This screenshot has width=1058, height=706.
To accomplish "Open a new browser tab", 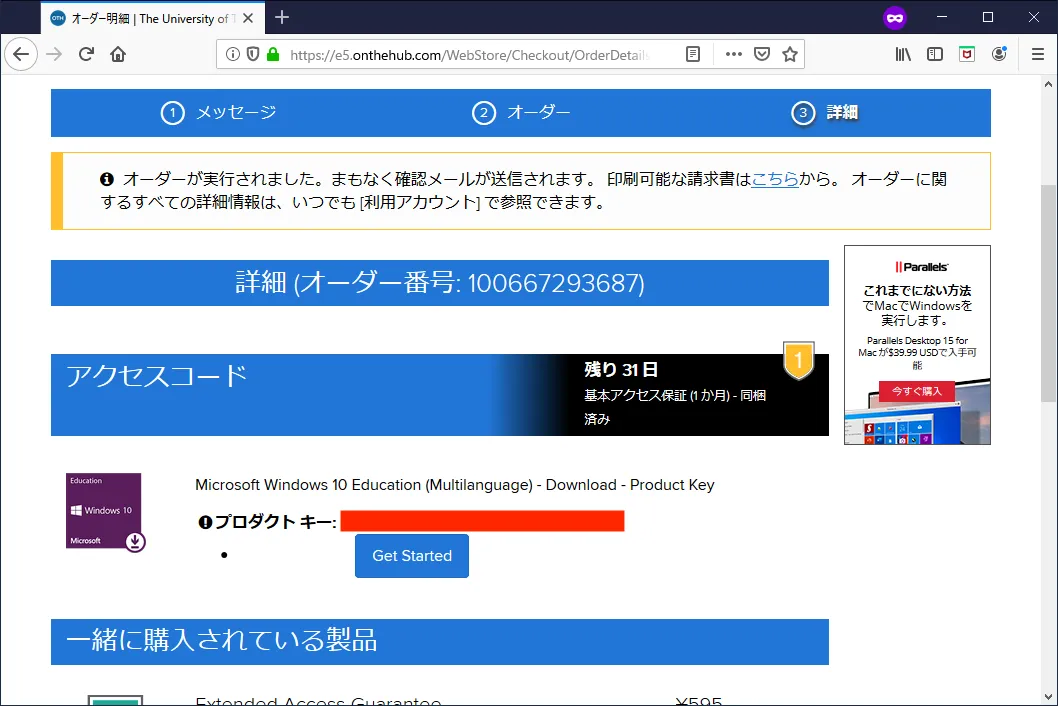I will click(x=282, y=17).
